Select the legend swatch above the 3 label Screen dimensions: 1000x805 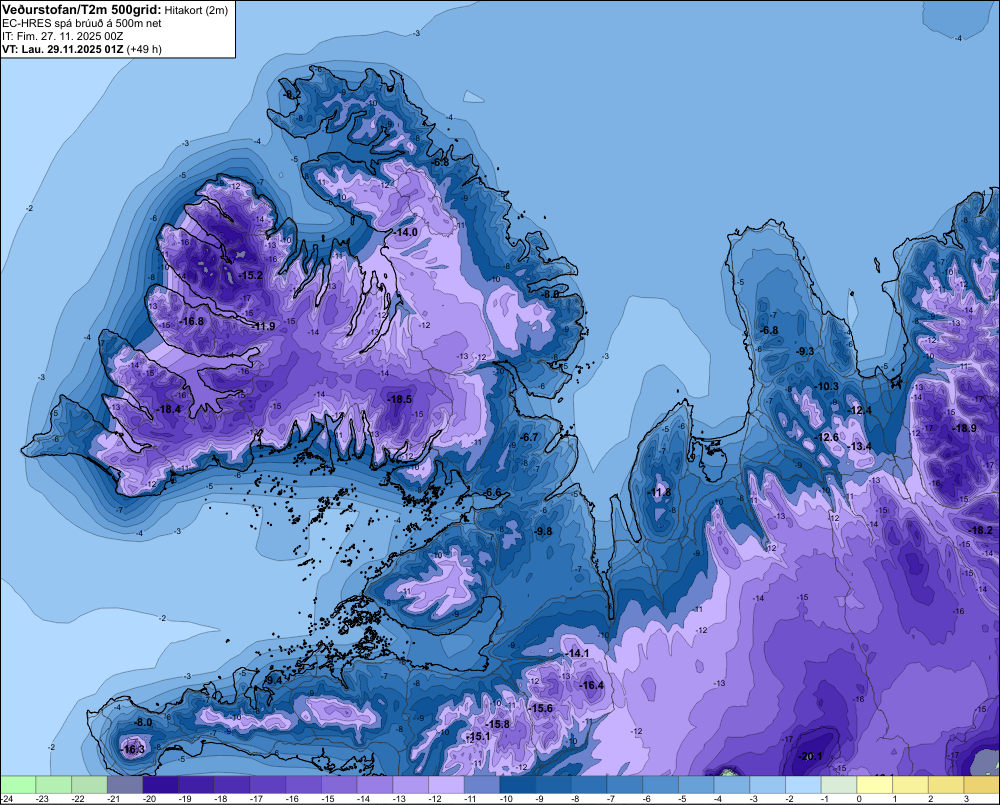982,784
